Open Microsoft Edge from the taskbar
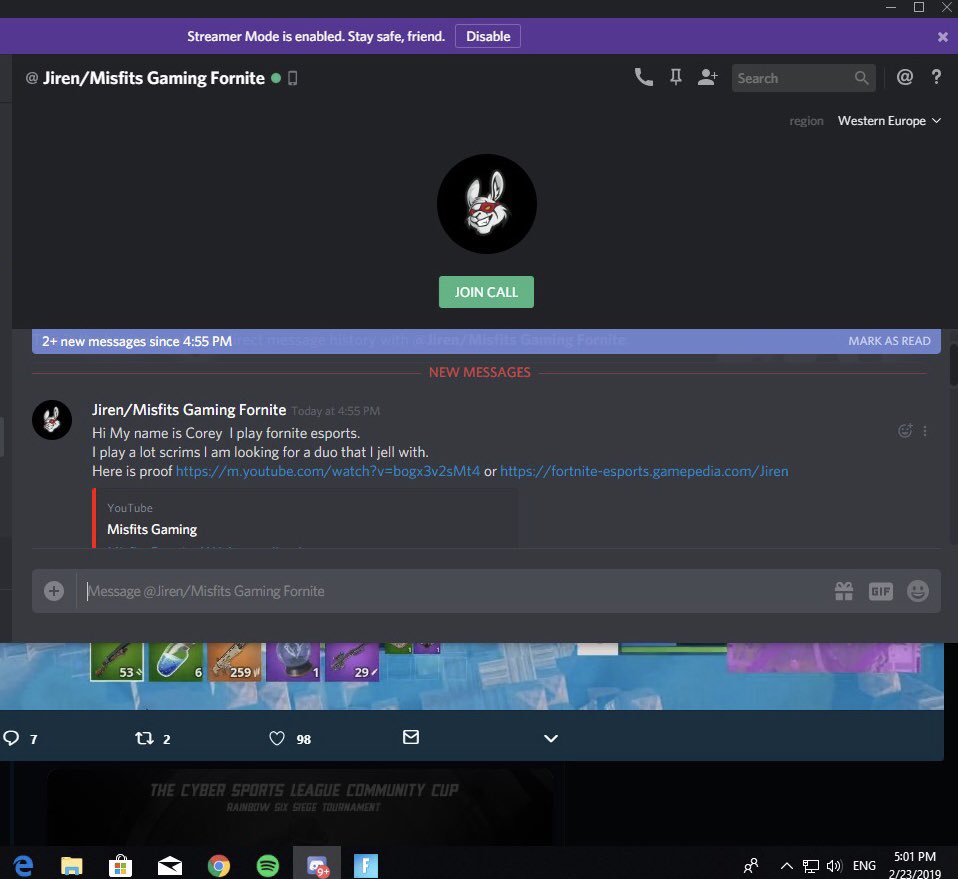This screenshot has height=879, width=958. point(23,865)
